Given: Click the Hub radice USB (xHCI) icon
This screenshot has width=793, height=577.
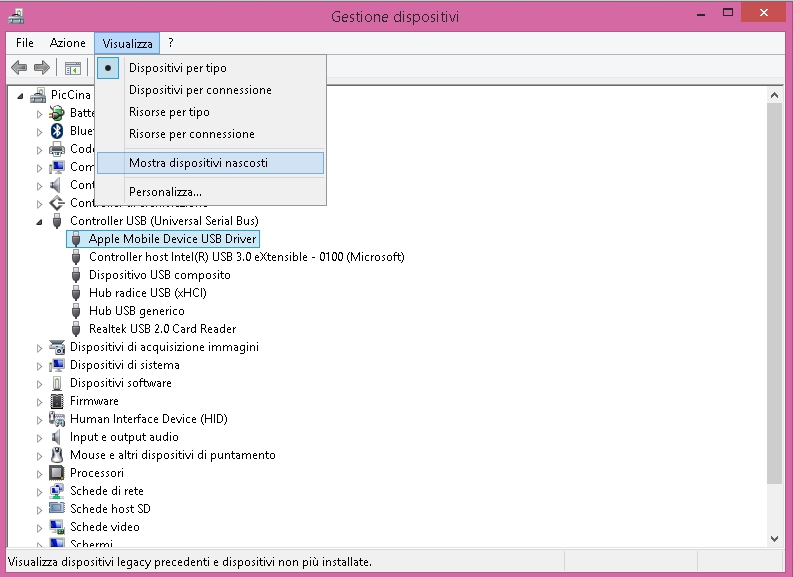Looking at the screenshot, I should 77,293.
